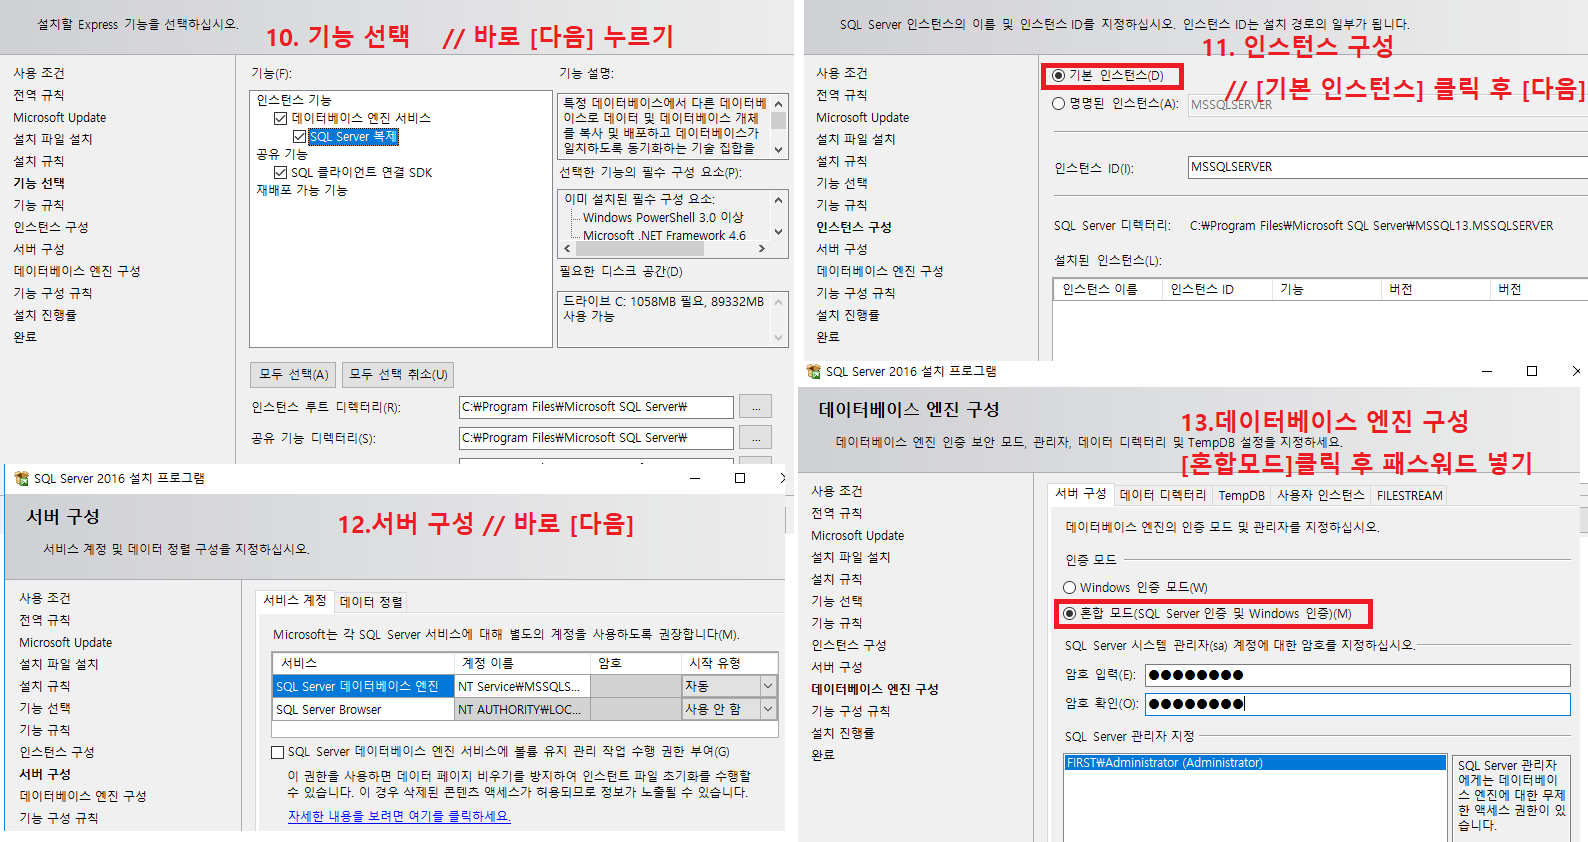Open the 사용자 인스턴스 tab
The image size is (1588, 842).
[x=1320, y=495]
